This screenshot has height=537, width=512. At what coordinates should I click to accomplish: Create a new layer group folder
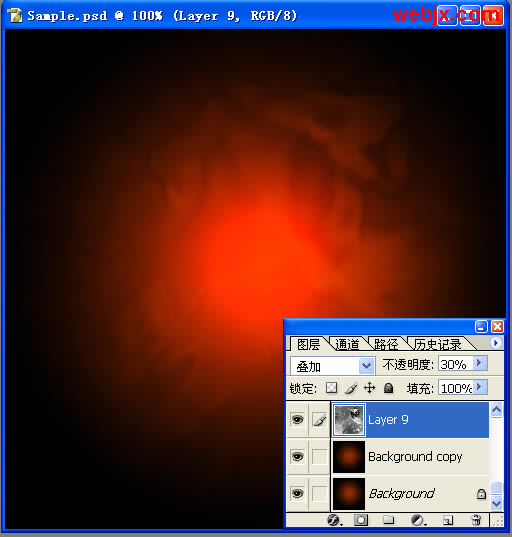coord(388,520)
